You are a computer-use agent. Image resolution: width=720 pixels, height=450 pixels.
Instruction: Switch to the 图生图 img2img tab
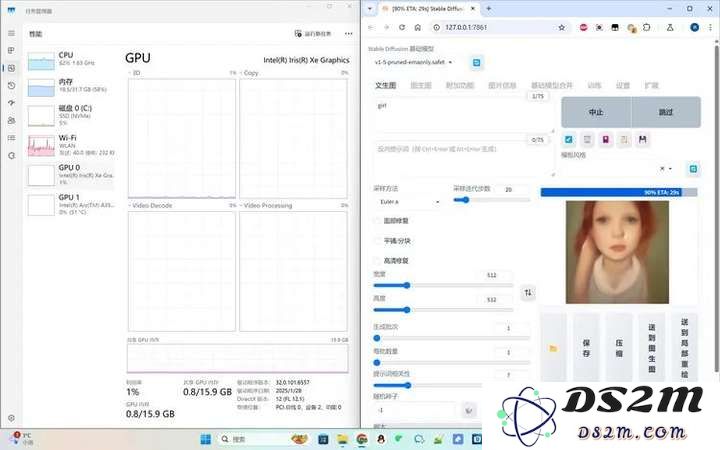coord(421,85)
